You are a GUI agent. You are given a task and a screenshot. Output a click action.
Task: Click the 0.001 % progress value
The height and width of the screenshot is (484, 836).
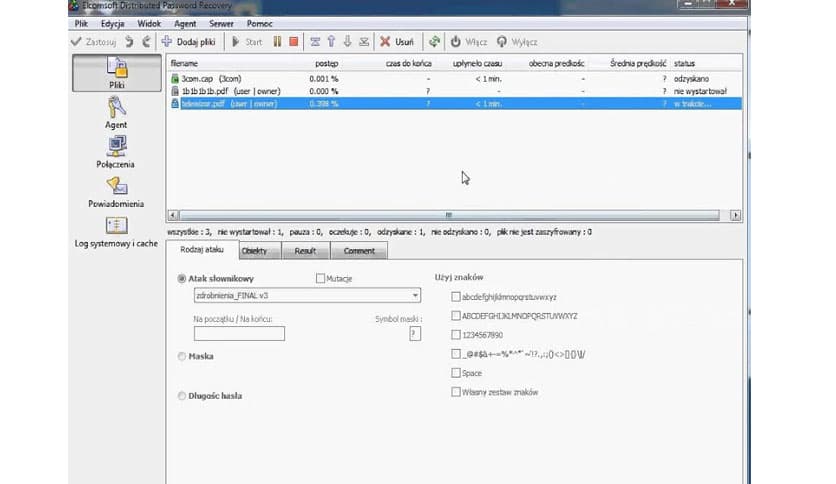point(324,78)
